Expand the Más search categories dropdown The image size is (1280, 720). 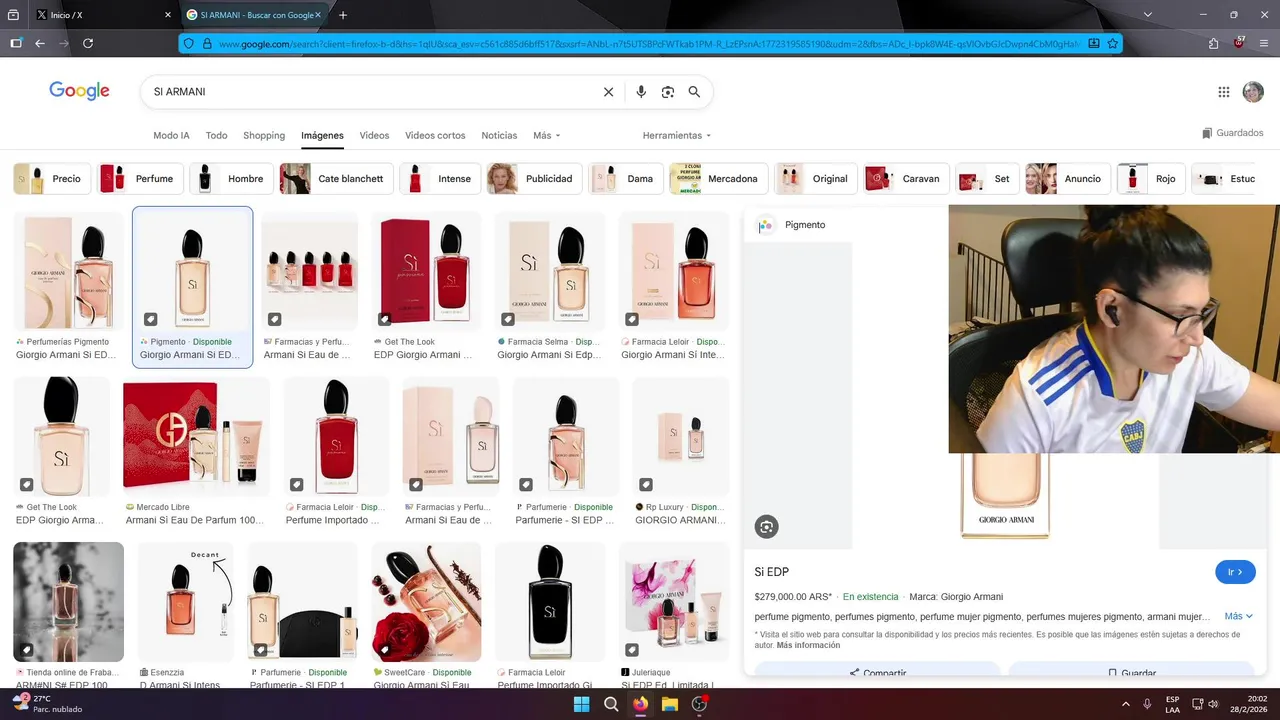pos(546,136)
